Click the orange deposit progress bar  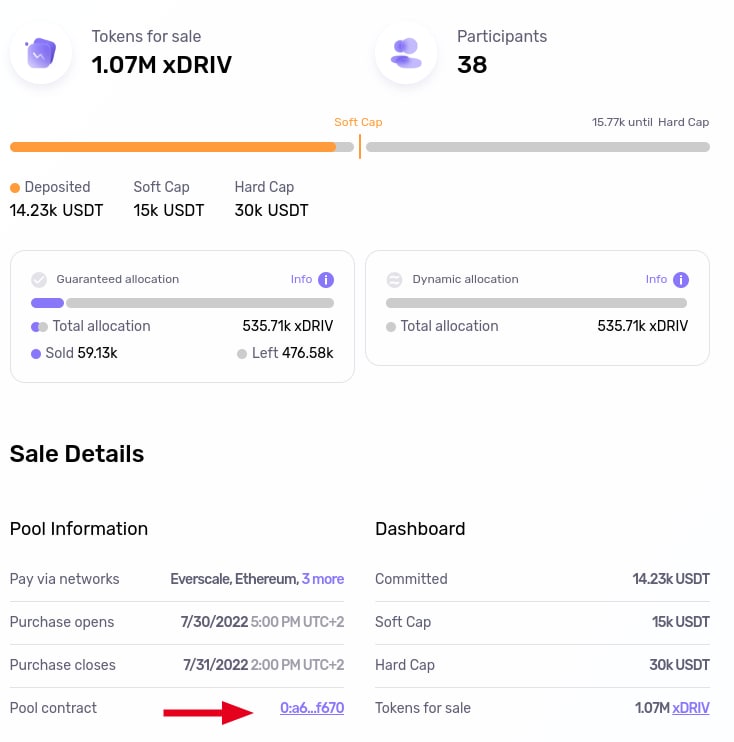pos(172,147)
